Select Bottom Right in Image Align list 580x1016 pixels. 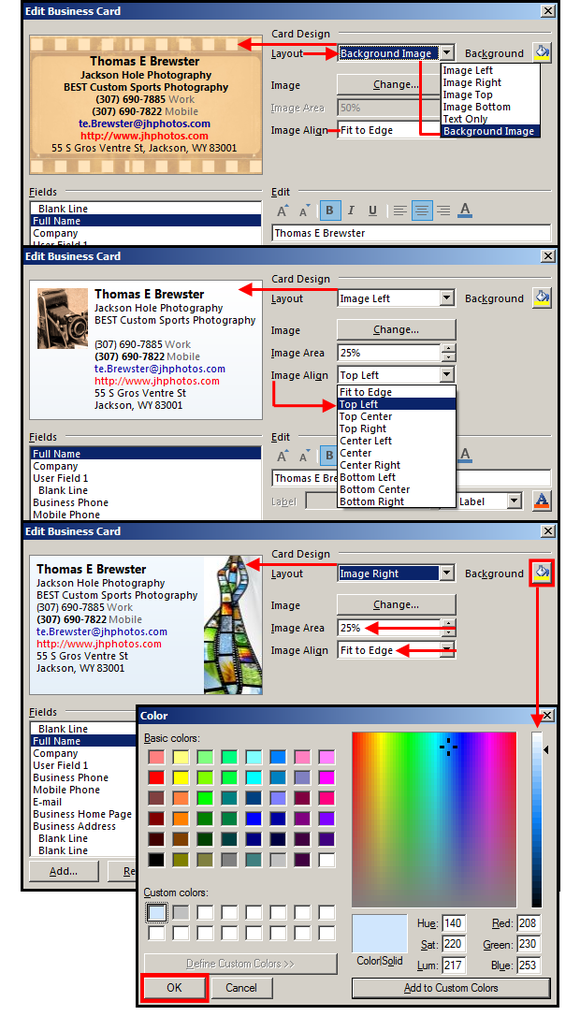tap(397, 502)
